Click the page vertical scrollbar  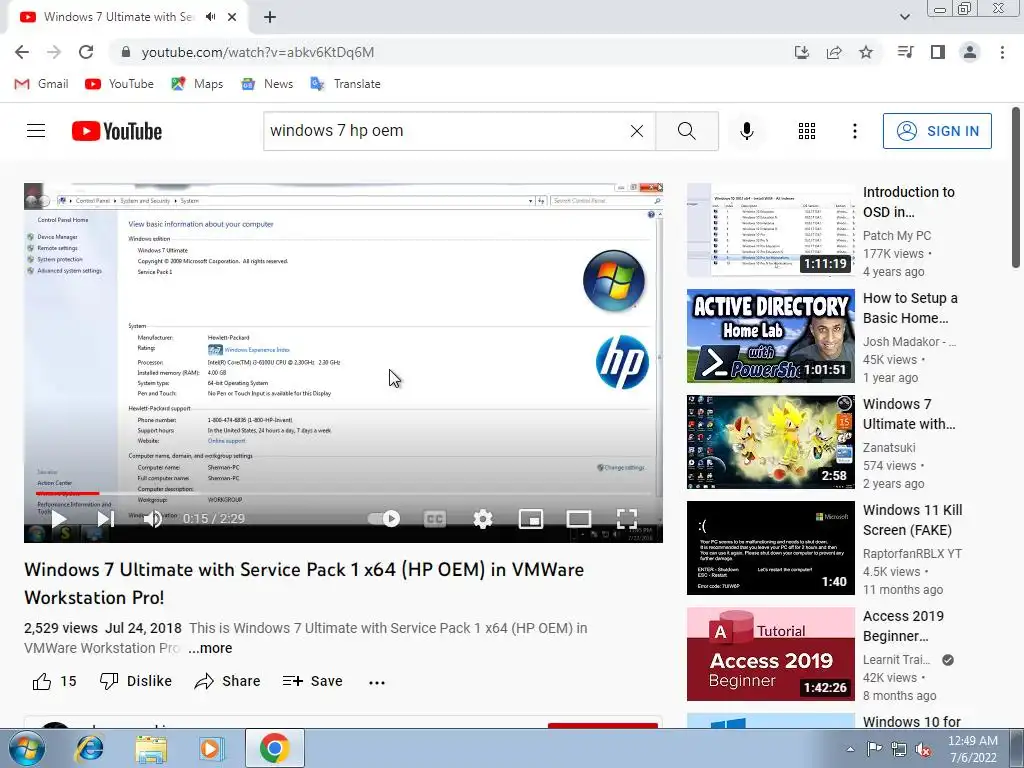[x=1016, y=188]
